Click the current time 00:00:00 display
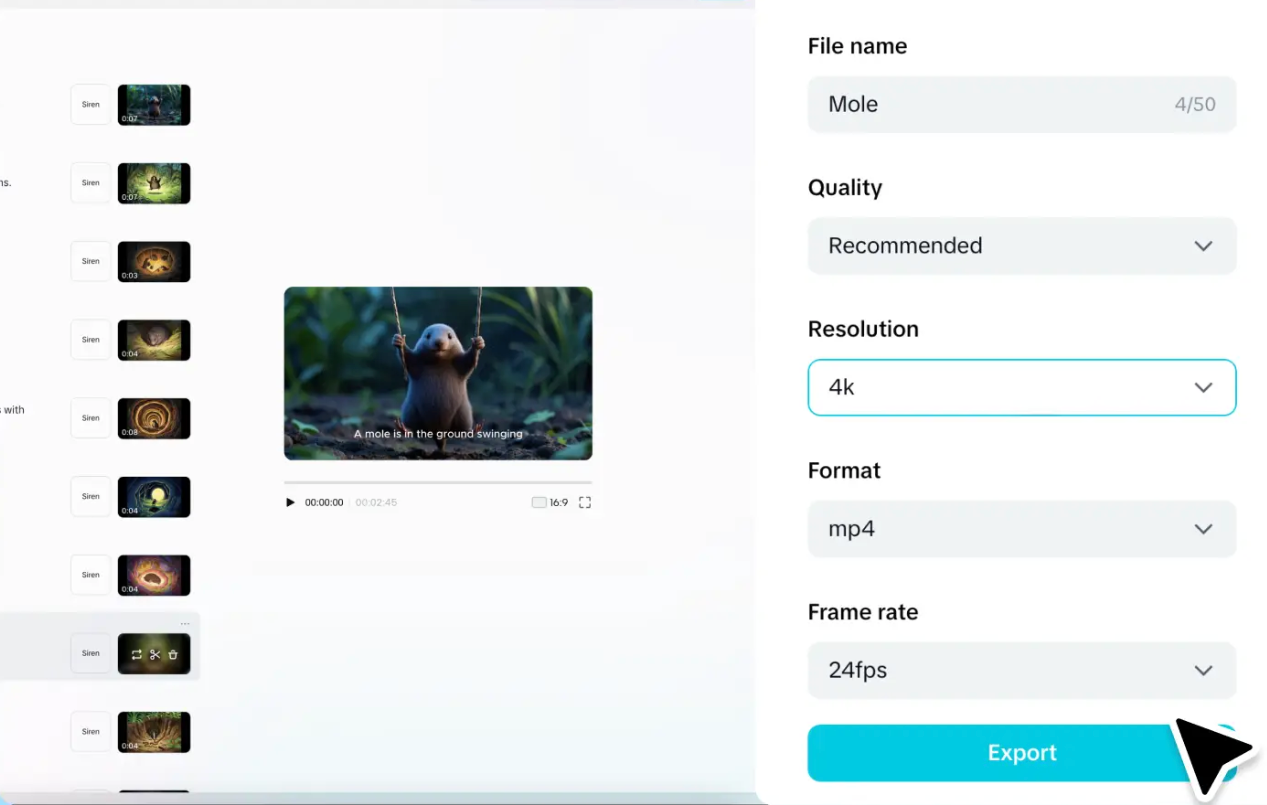1267x805 pixels. click(324, 502)
